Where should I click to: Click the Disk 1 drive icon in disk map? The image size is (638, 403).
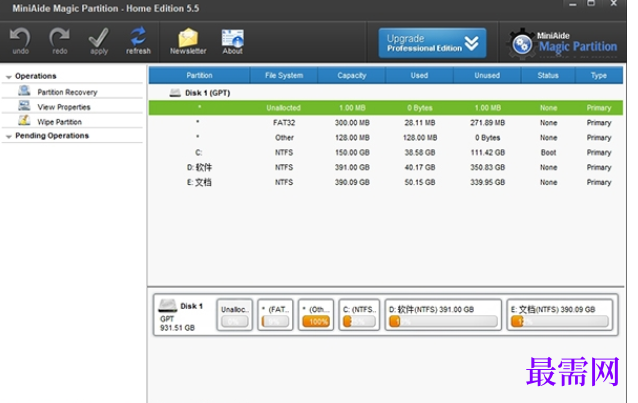click(x=167, y=305)
